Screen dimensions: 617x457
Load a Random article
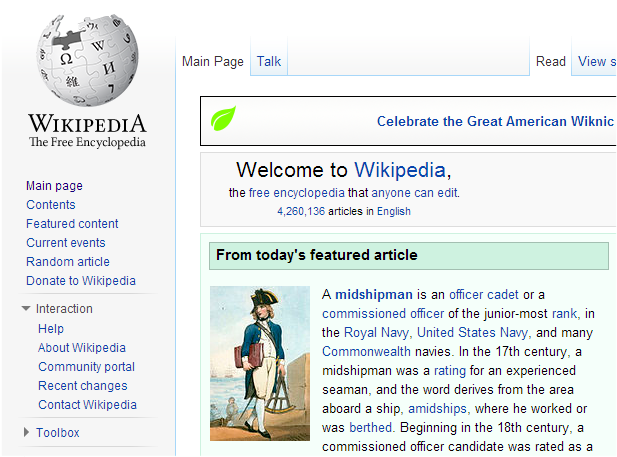click(68, 261)
